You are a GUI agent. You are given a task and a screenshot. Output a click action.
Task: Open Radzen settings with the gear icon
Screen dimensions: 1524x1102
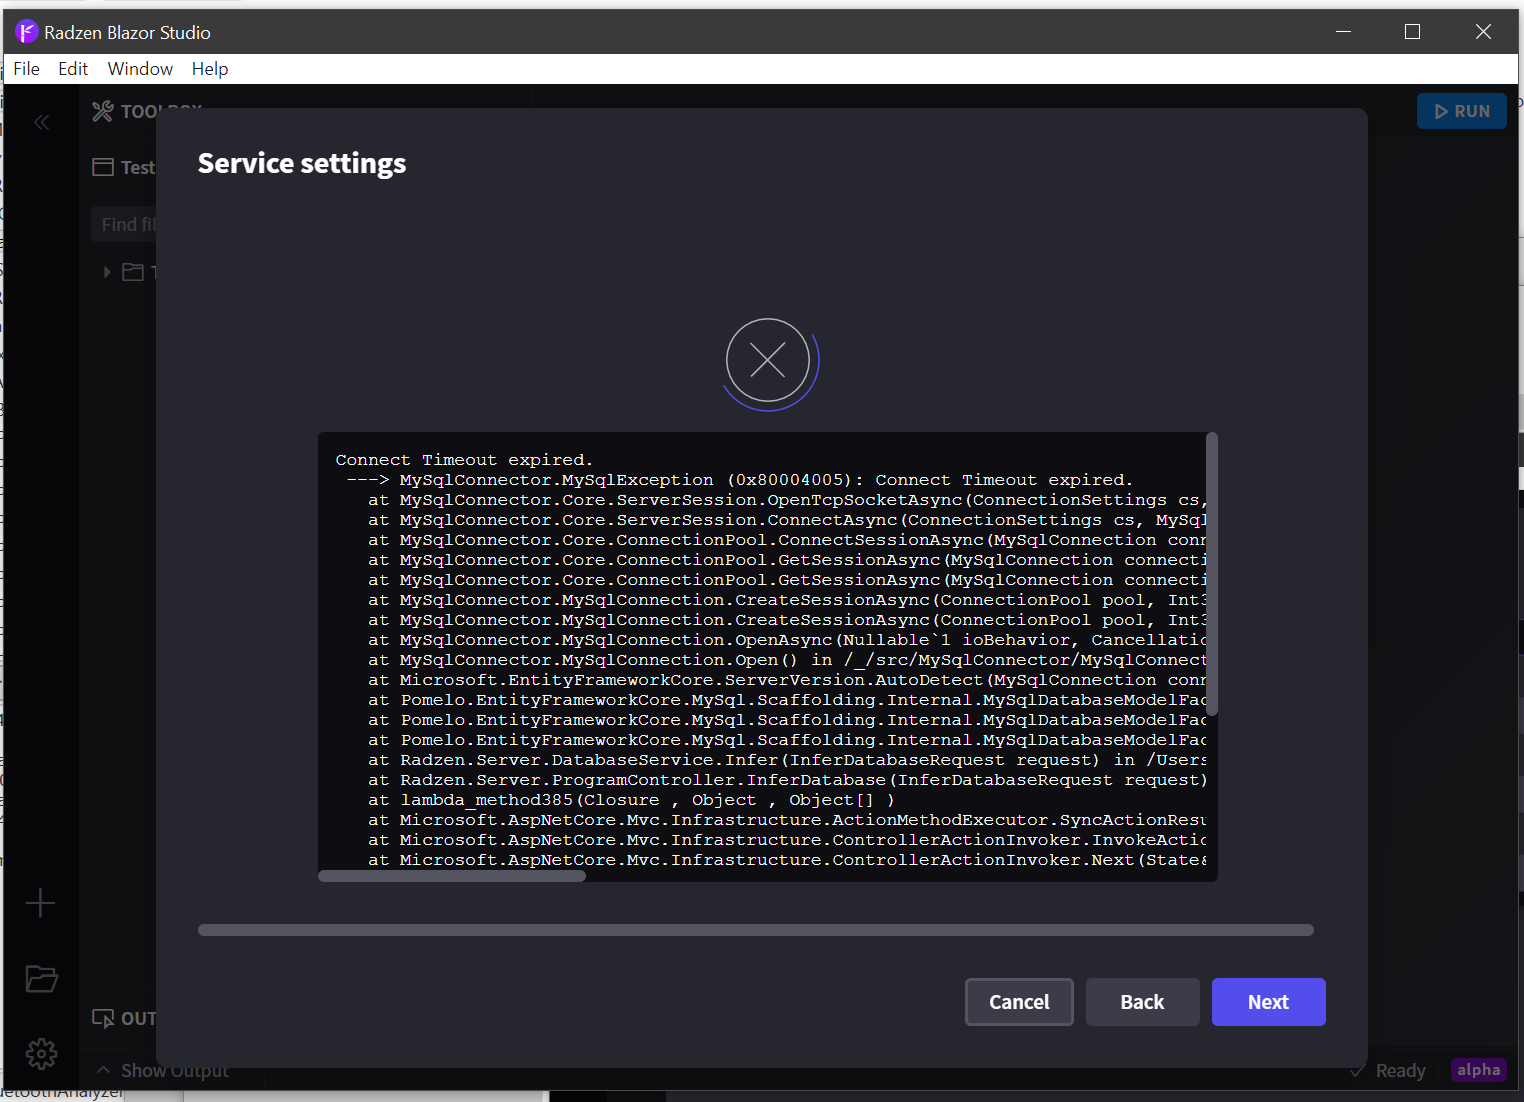point(41,1053)
